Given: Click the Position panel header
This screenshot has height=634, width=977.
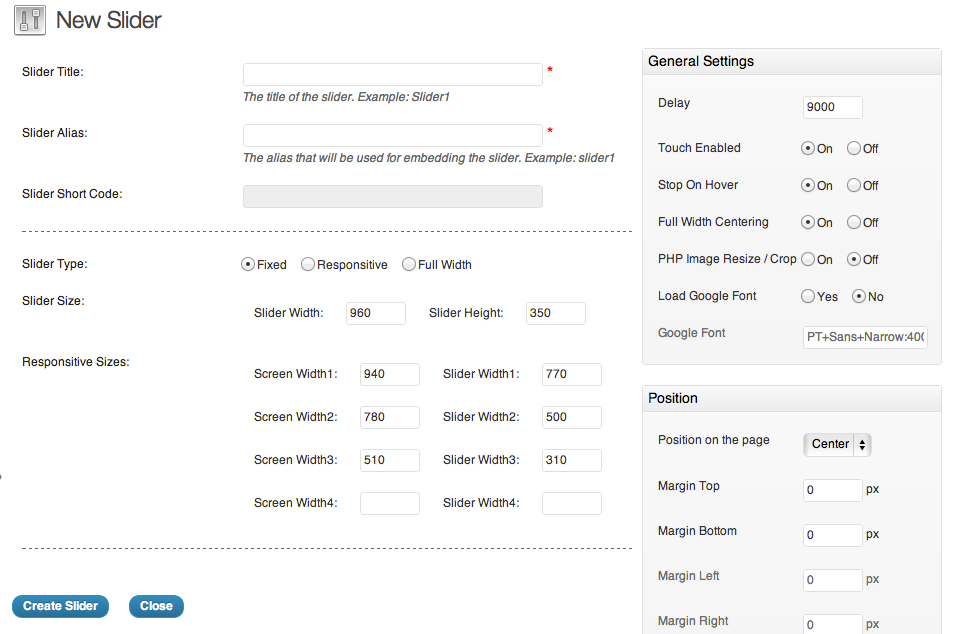Looking at the screenshot, I should click(791, 399).
